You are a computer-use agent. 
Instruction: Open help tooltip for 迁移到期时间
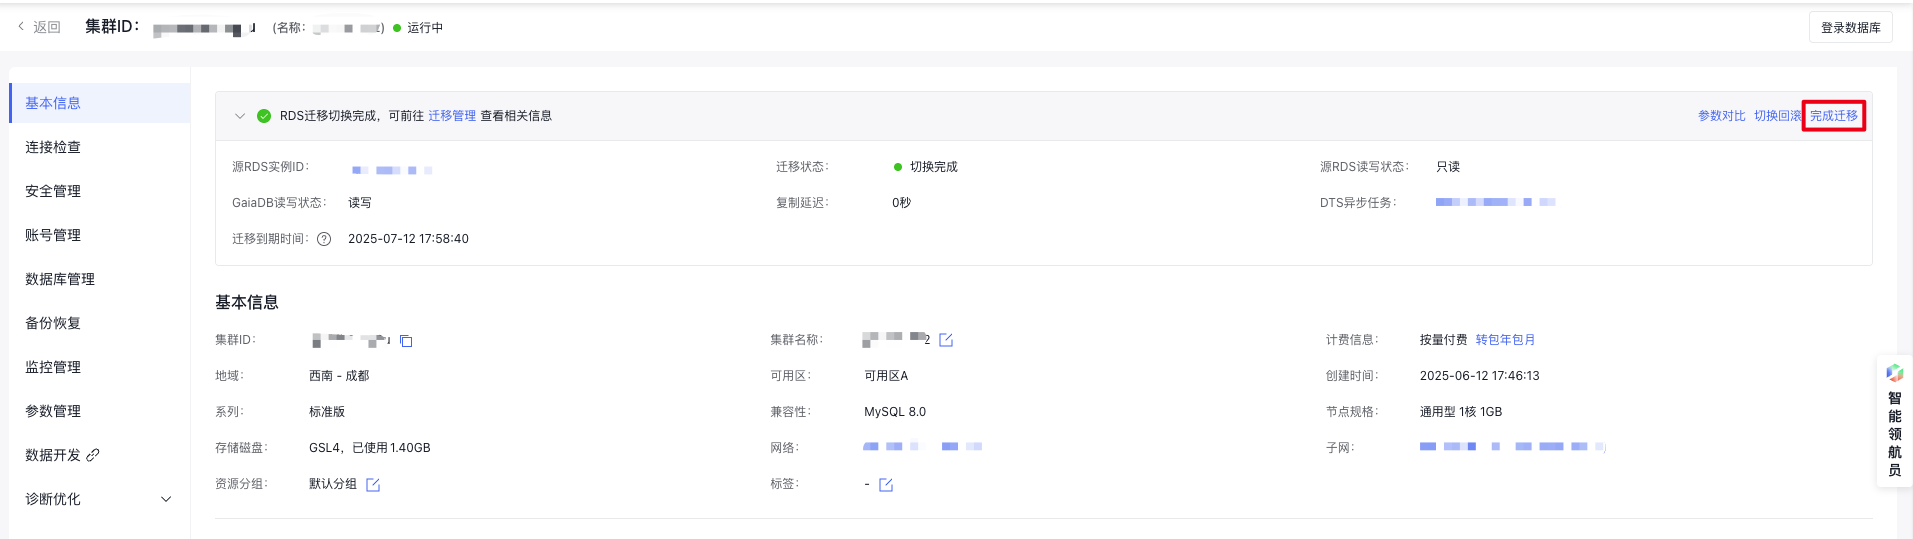324,239
